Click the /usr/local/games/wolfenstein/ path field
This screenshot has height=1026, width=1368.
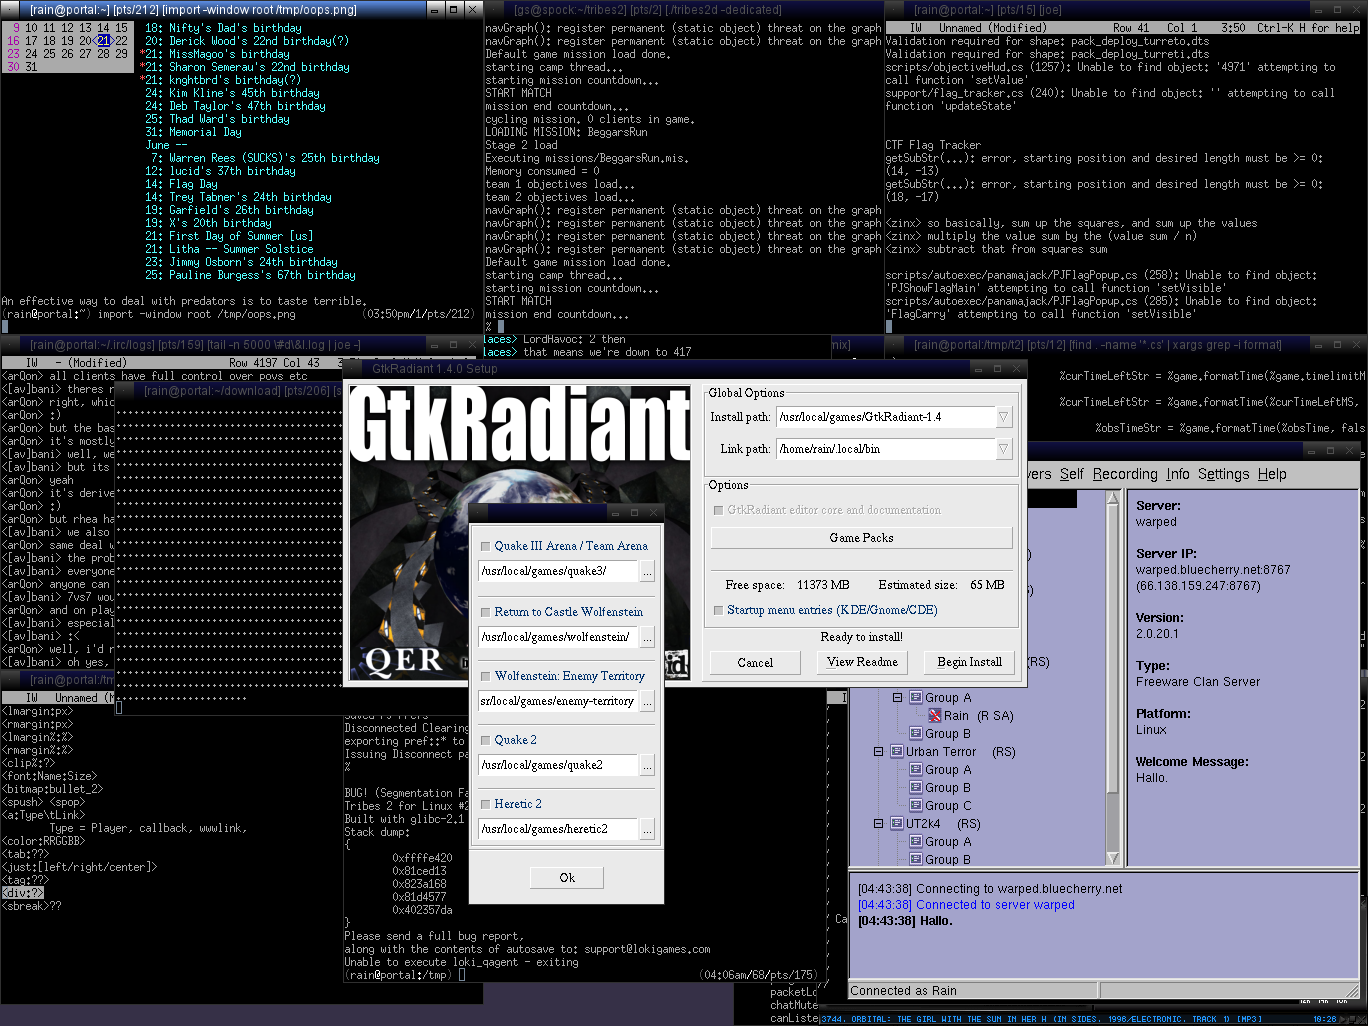pos(558,637)
